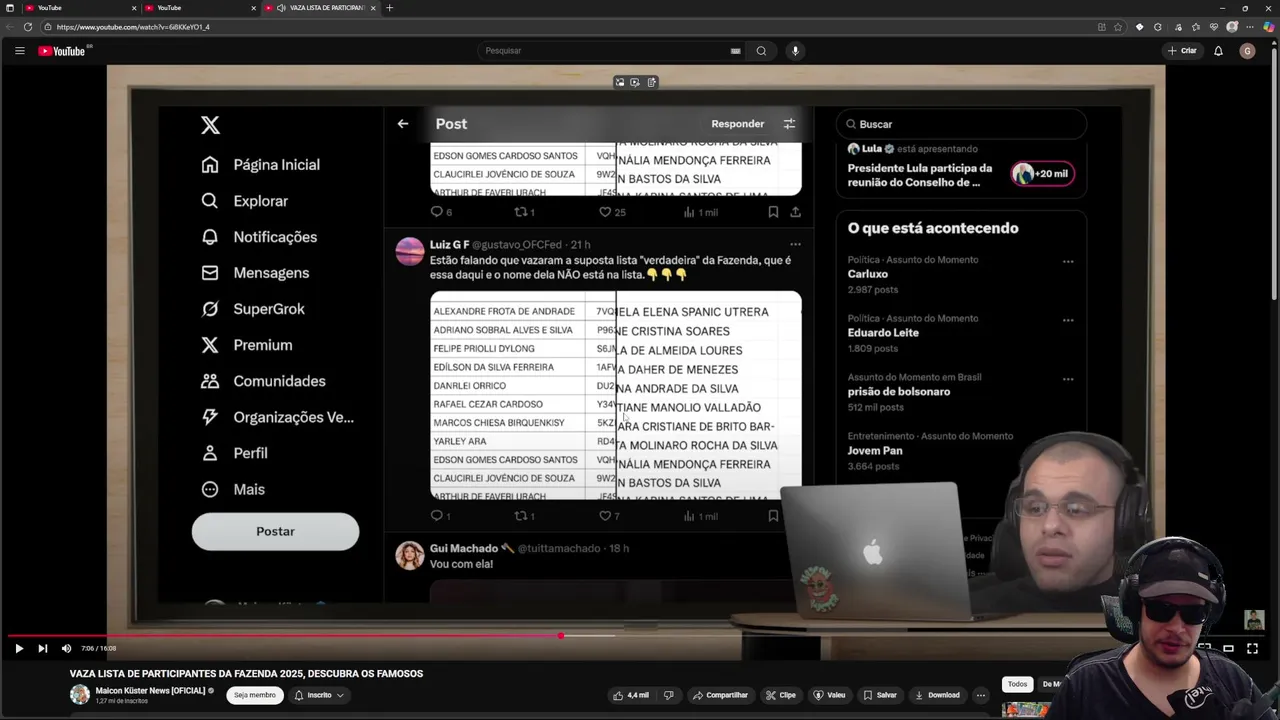Expand the Inscrito subscription options
1280x720 pixels.
pyautogui.click(x=319, y=695)
